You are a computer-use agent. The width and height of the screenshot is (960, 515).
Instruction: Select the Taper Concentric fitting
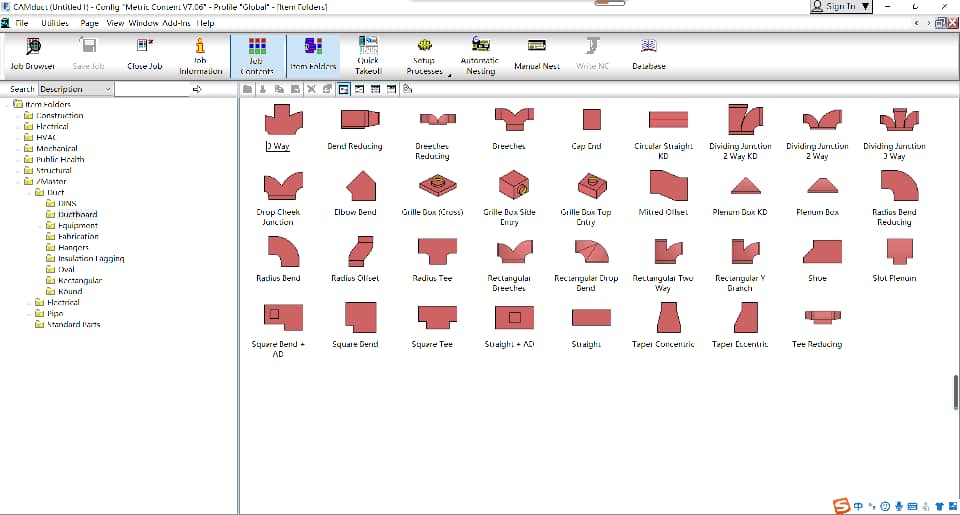[663, 326]
